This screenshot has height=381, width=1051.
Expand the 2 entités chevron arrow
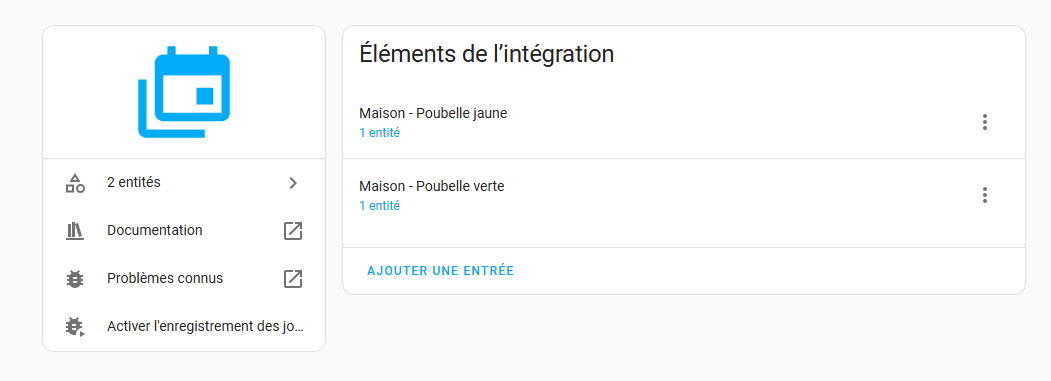click(x=293, y=183)
